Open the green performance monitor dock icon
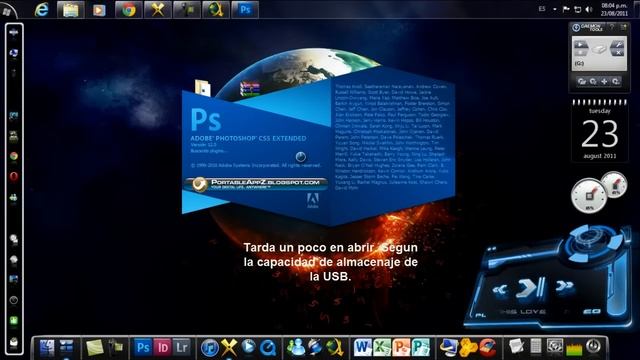 coord(573,349)
